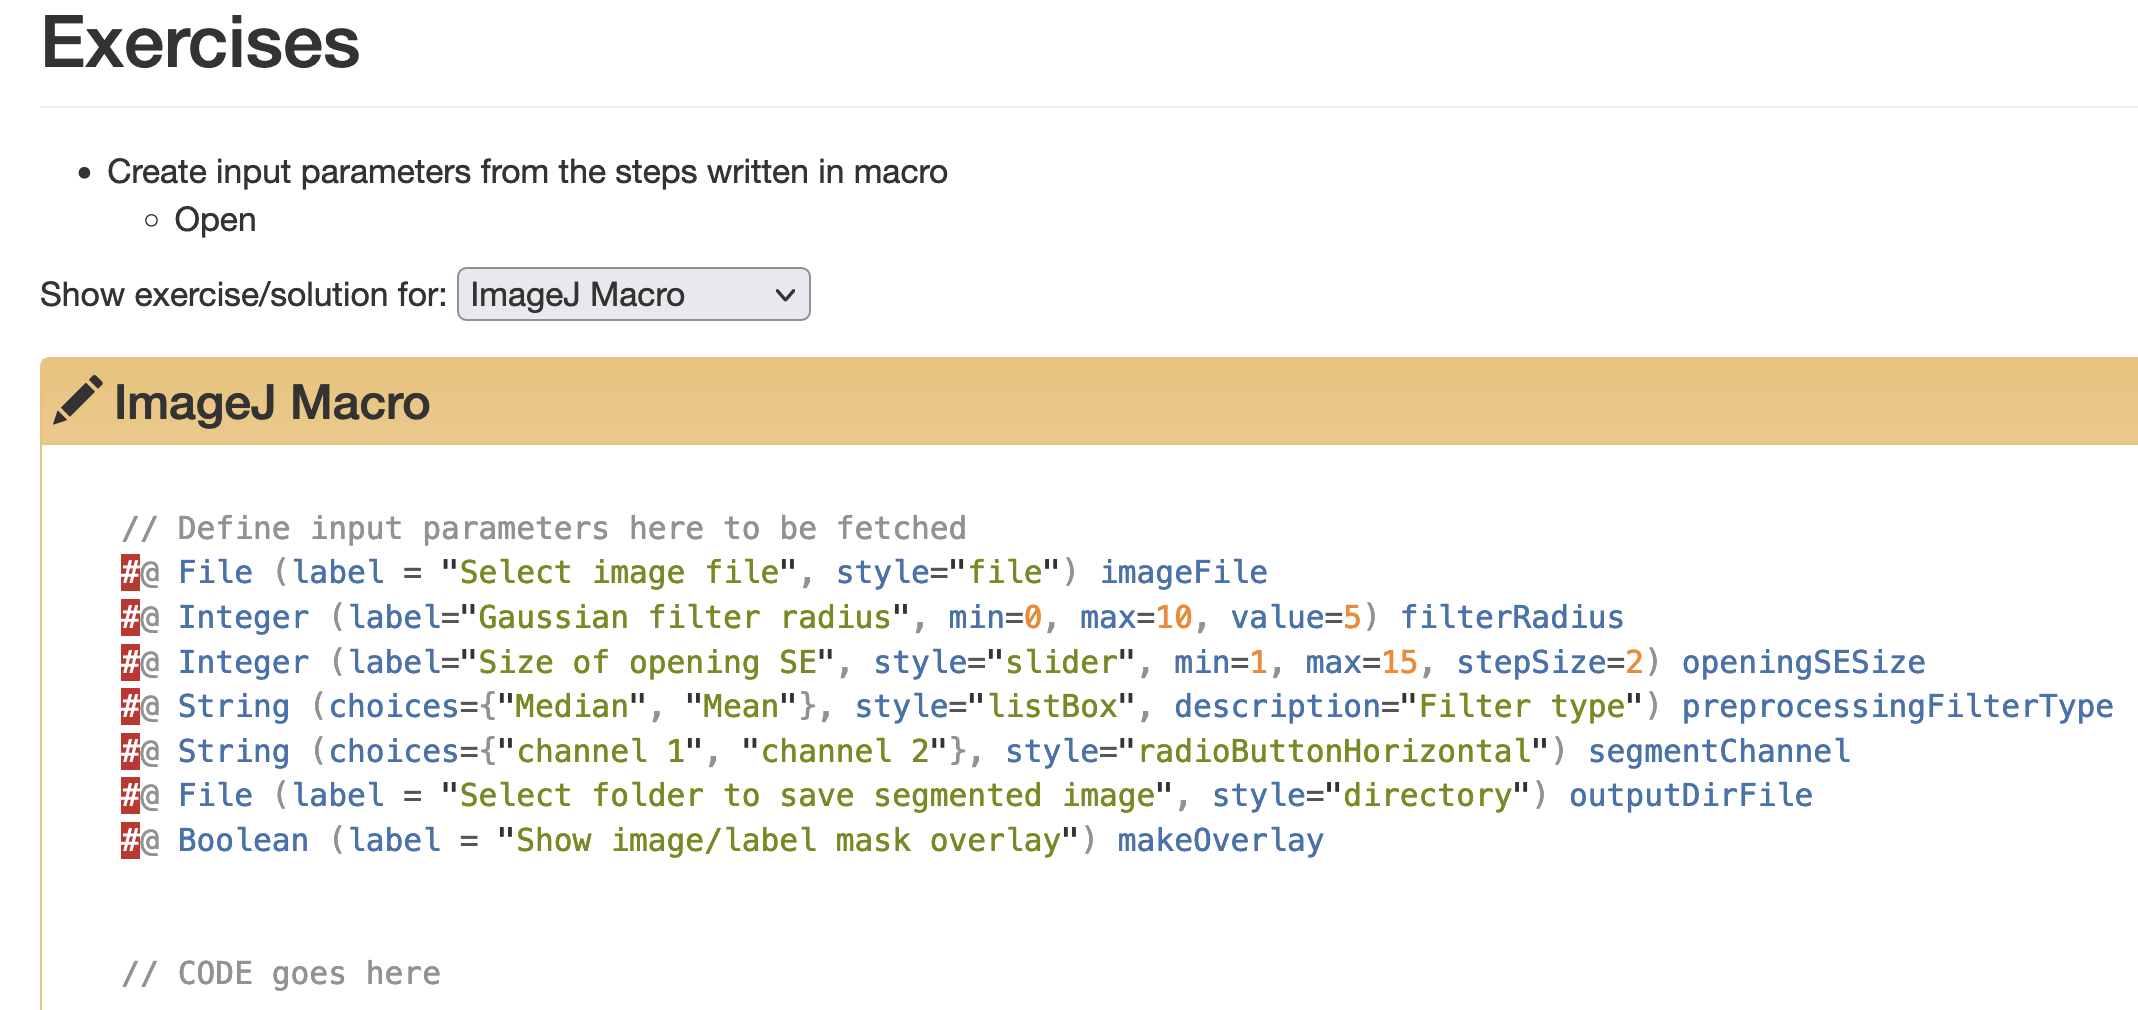Click the filterRadius variable in code
Image resolution: width=2138 pixels, height=1010 pixels.
(1512, 617)
